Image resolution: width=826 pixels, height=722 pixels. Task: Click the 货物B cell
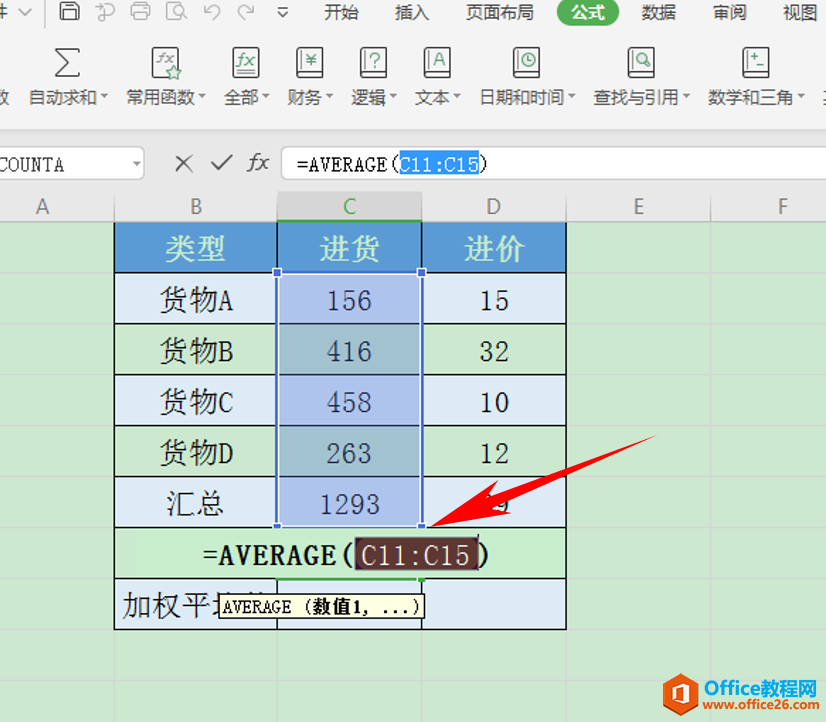click(196, 350)
